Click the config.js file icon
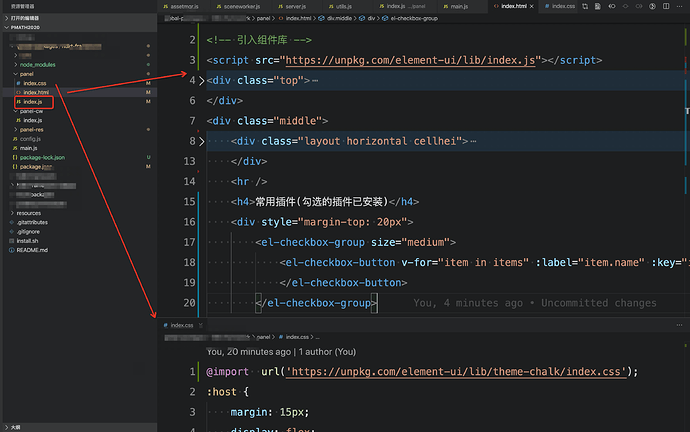The image size is (690, 432). 14,139
